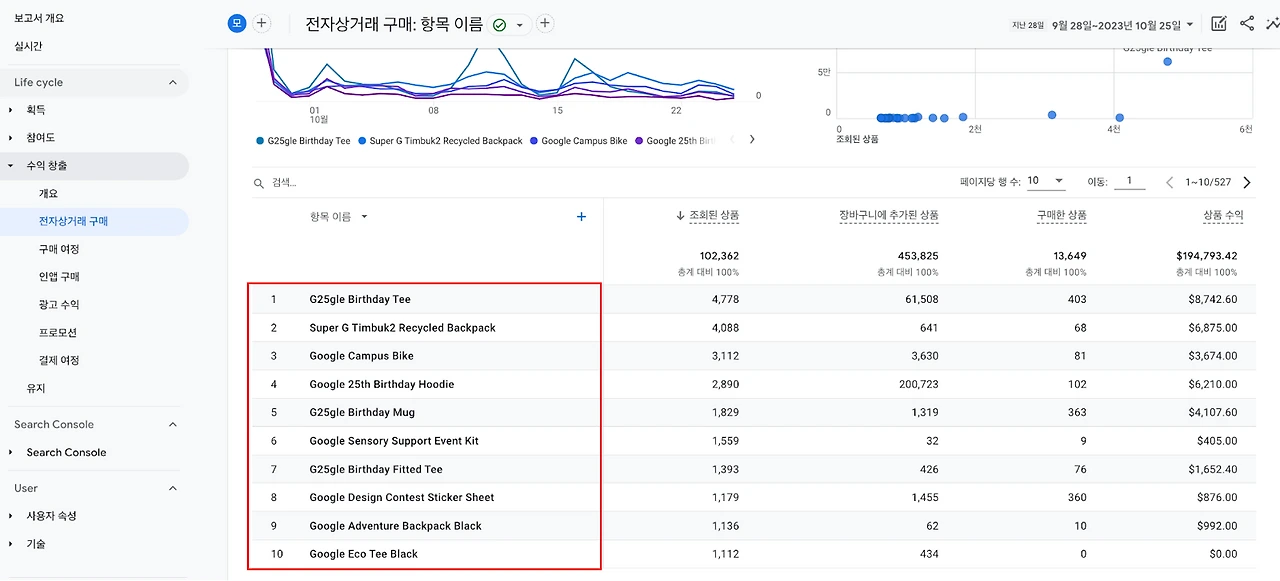The width and height of the screenshot is (1280, 581).
Task: Open the dropdown arrow next to the green check
Action: point(520,25)
